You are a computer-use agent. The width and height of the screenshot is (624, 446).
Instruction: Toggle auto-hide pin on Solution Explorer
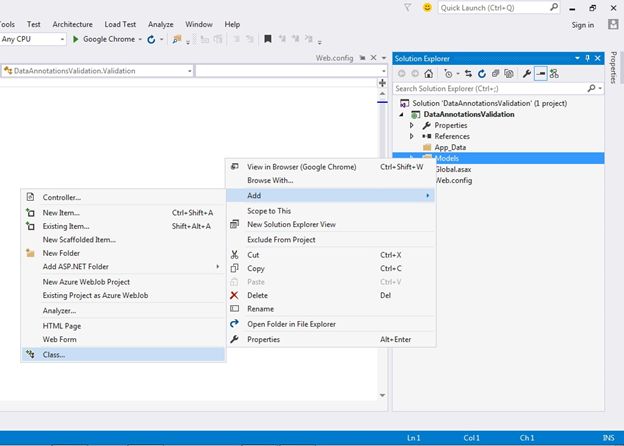[x=587, y=58]
